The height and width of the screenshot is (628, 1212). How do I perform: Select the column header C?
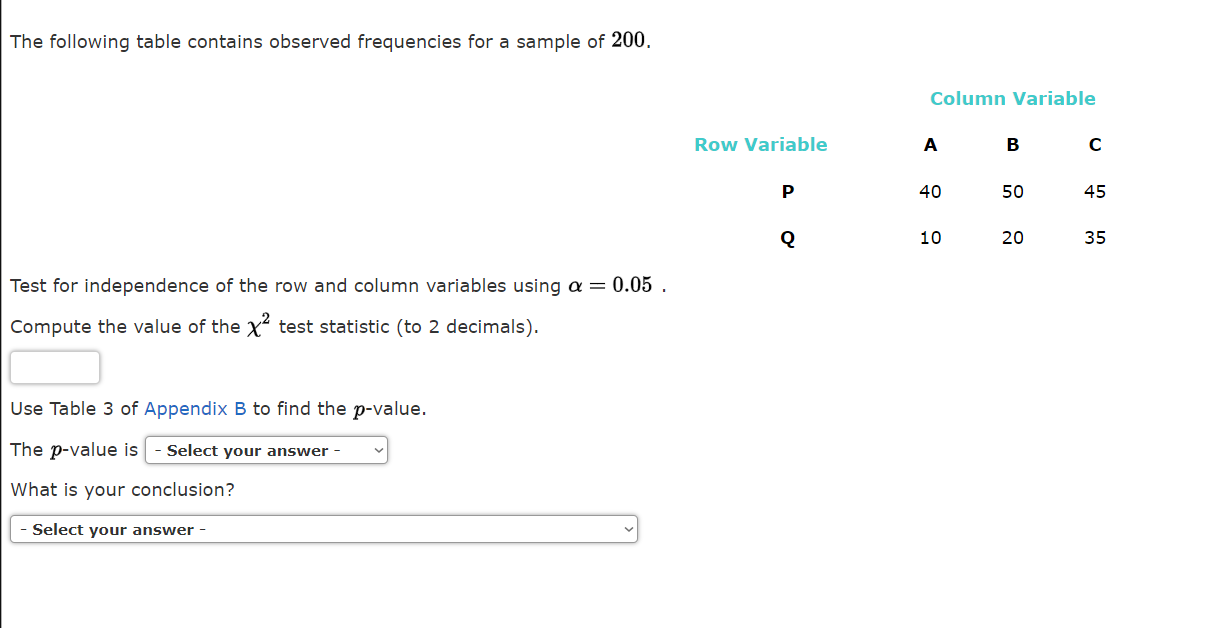point(1094,144)
